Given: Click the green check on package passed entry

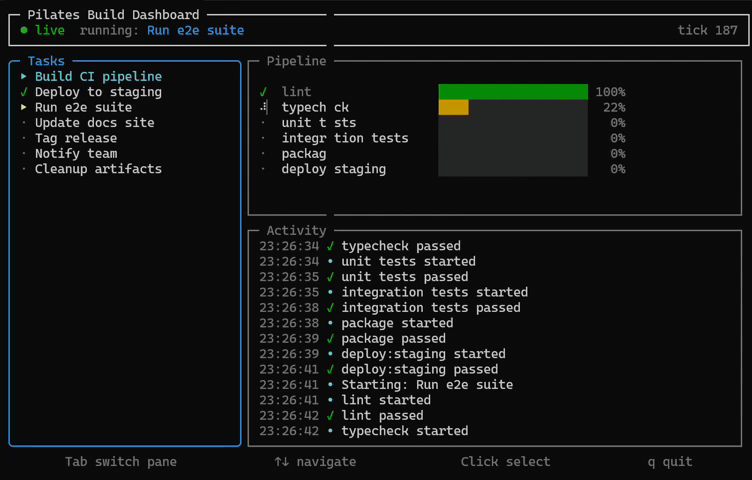Looking at the screenshot, I should coord(330,338).
